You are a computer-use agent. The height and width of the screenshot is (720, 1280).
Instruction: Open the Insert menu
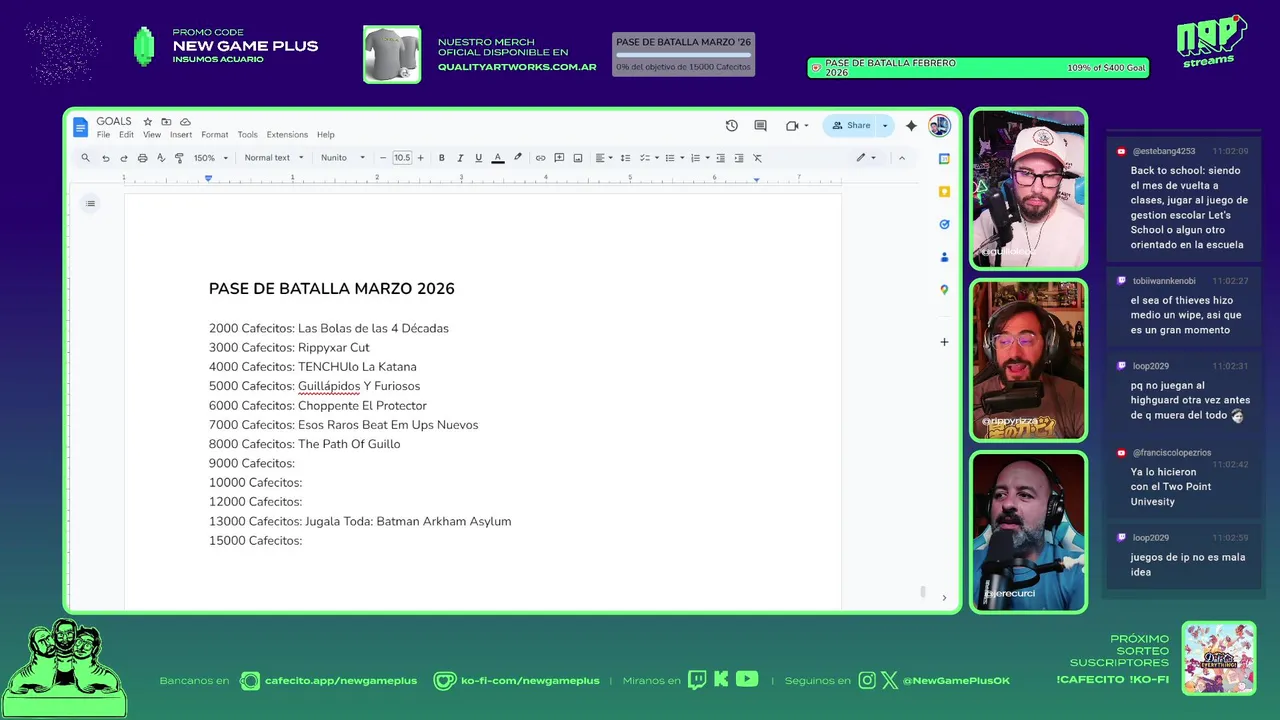(181, 135)
